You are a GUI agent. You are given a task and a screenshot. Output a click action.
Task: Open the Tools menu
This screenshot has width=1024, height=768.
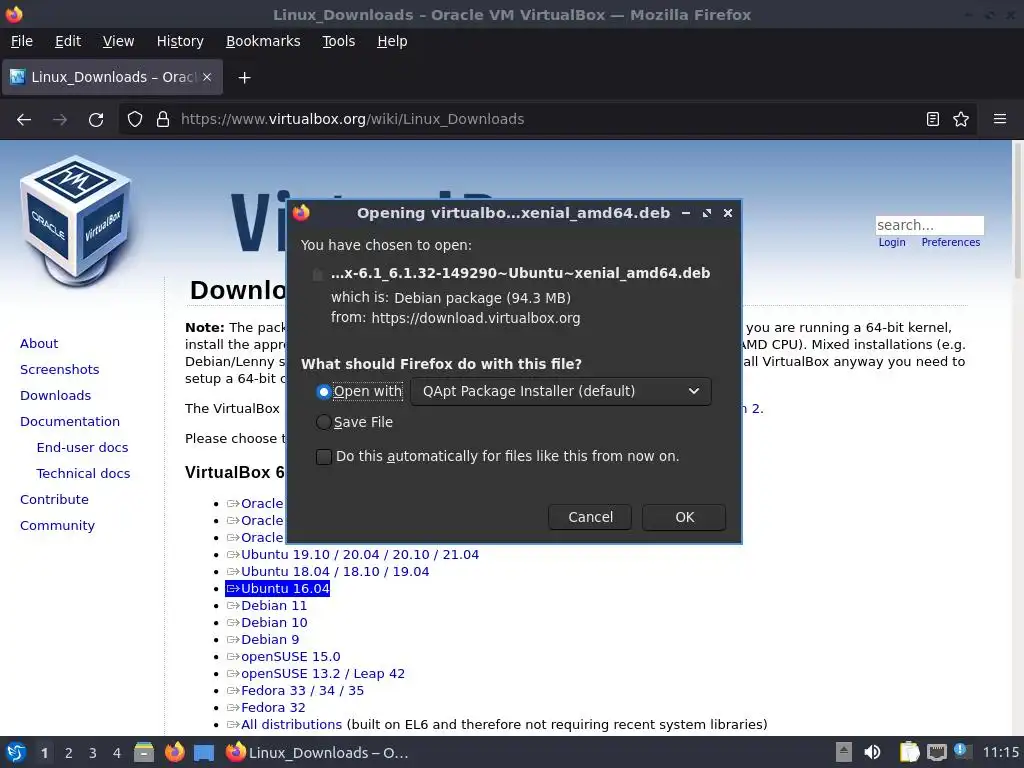point(338,41)
